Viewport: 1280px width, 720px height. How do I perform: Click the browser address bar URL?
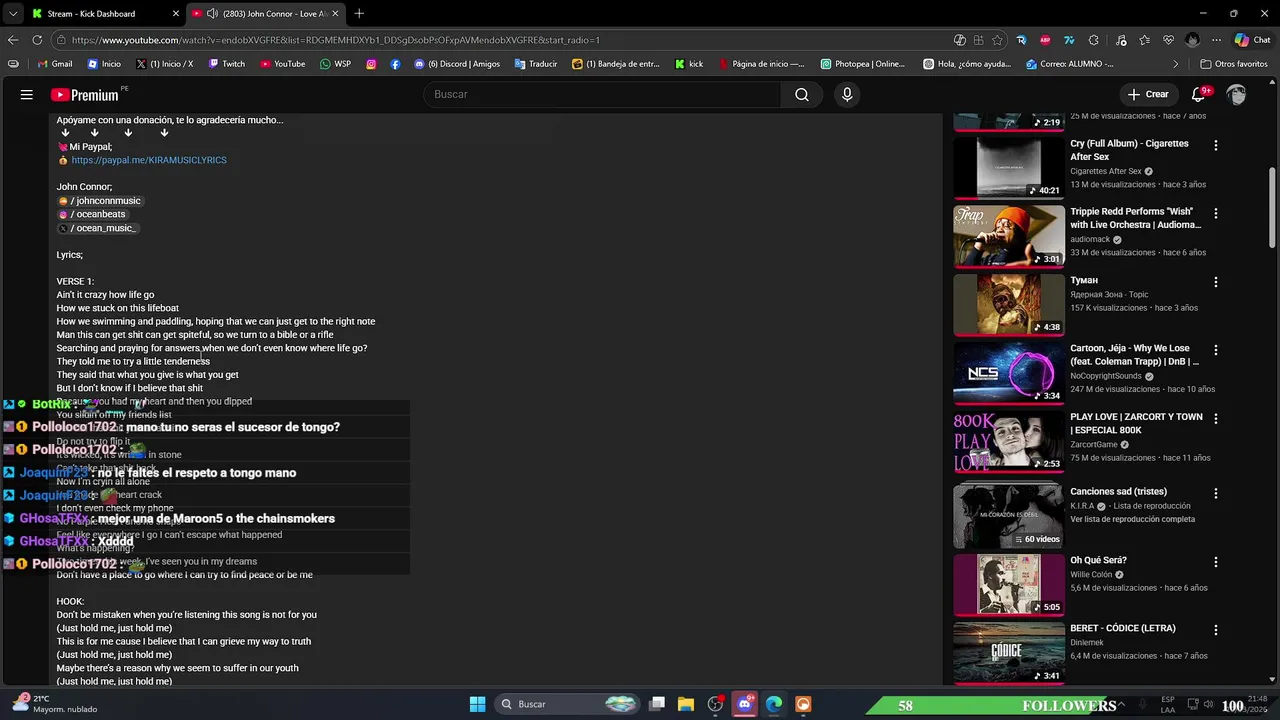pos(335,40)
